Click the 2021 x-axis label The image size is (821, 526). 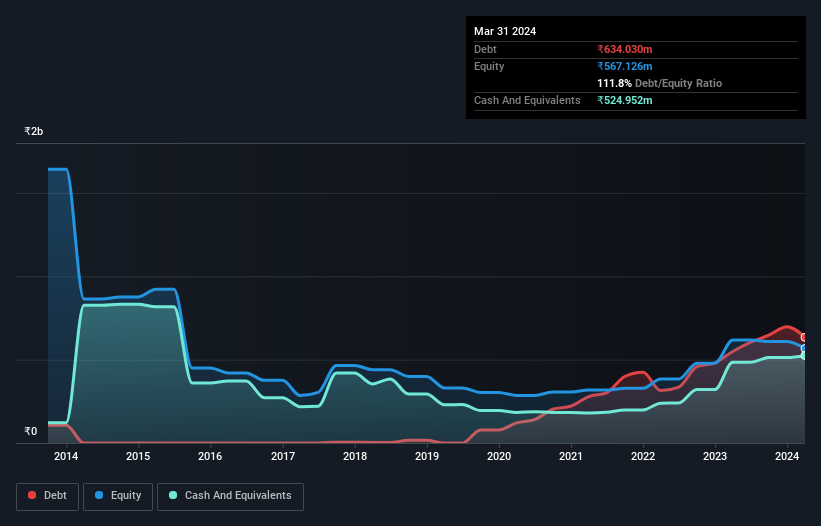[x=571, y=456]
